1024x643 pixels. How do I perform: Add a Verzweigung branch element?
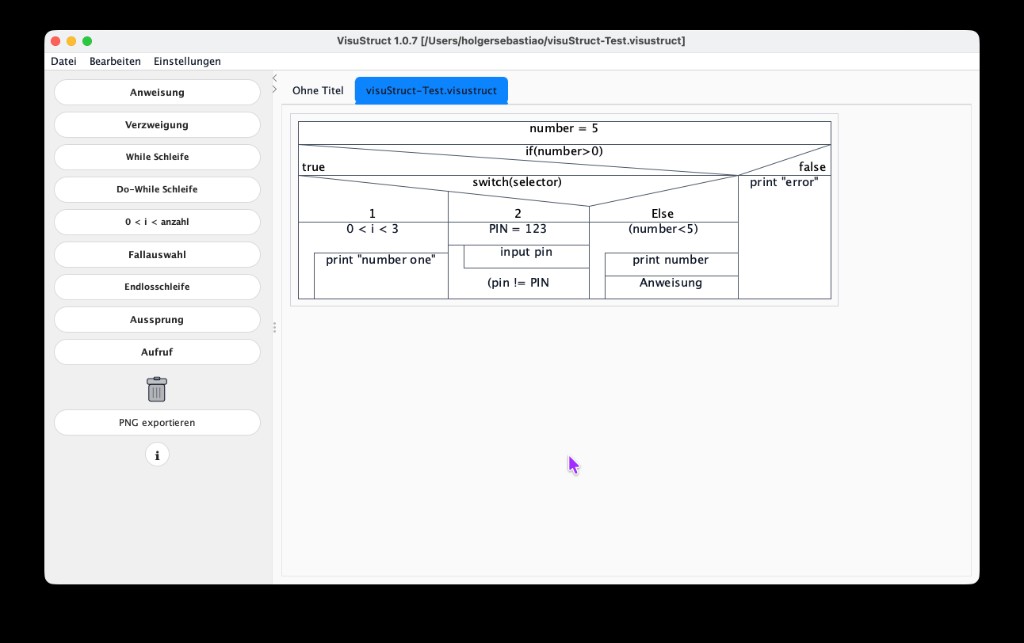157,124
